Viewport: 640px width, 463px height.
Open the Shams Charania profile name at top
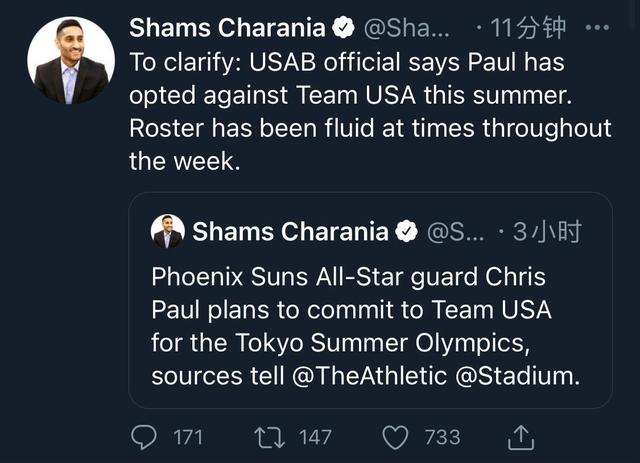coord(227,29)
